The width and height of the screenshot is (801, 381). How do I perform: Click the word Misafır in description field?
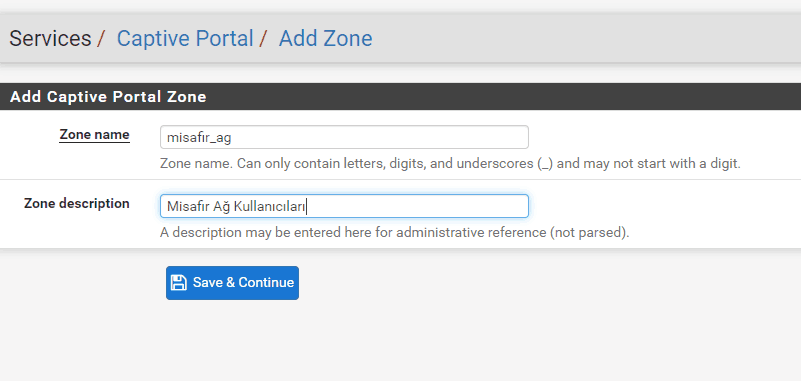[187, 207]
